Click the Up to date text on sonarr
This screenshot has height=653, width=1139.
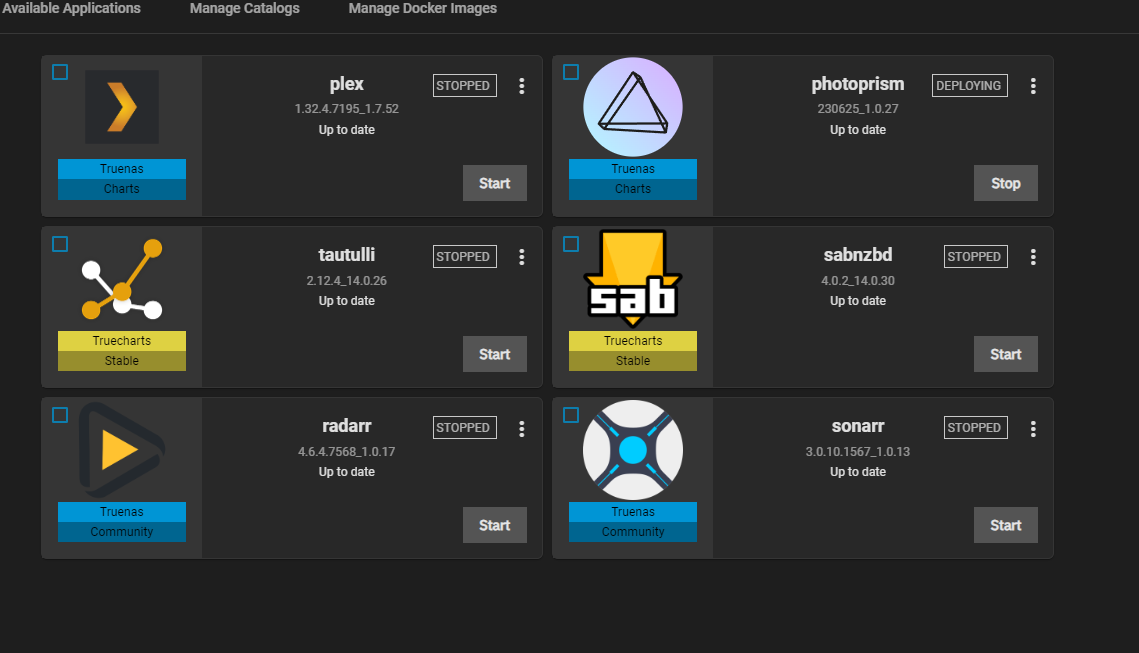click(858, 472)
